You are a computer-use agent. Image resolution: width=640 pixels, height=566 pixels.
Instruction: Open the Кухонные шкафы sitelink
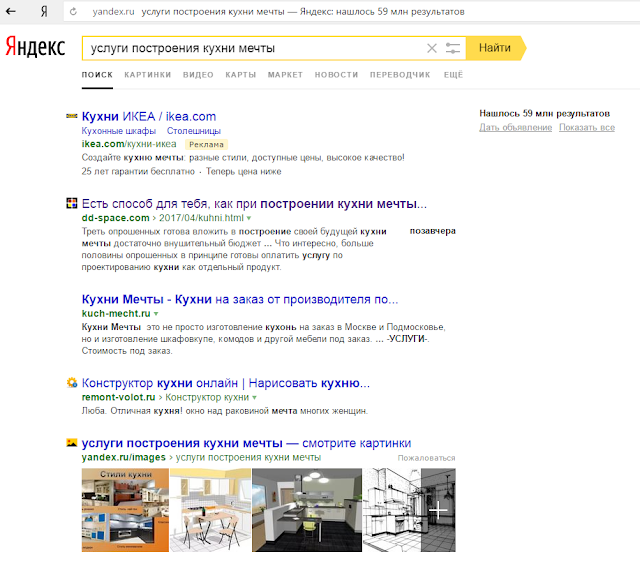click(119, 131)
